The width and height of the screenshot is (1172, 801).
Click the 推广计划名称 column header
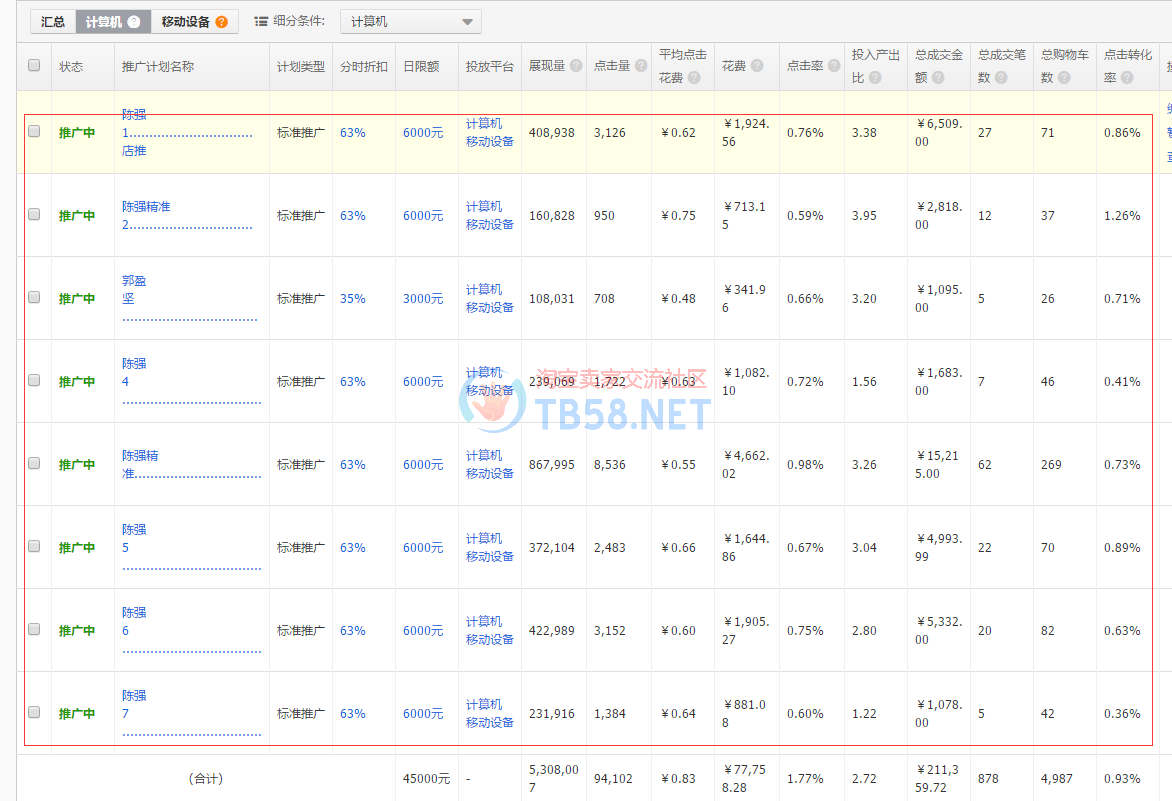(158, 66)
